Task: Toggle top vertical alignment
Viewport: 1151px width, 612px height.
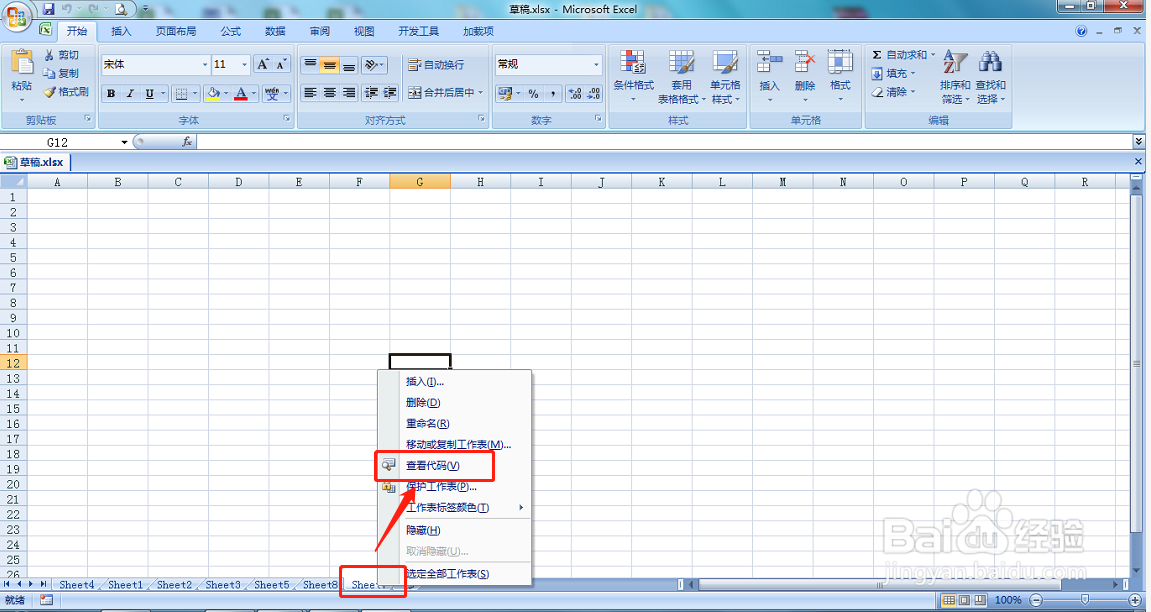Action: [311, 65]
